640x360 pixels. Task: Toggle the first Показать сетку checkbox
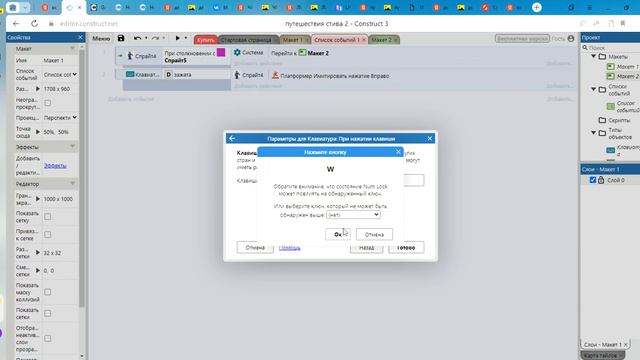(x=48, y=217)
